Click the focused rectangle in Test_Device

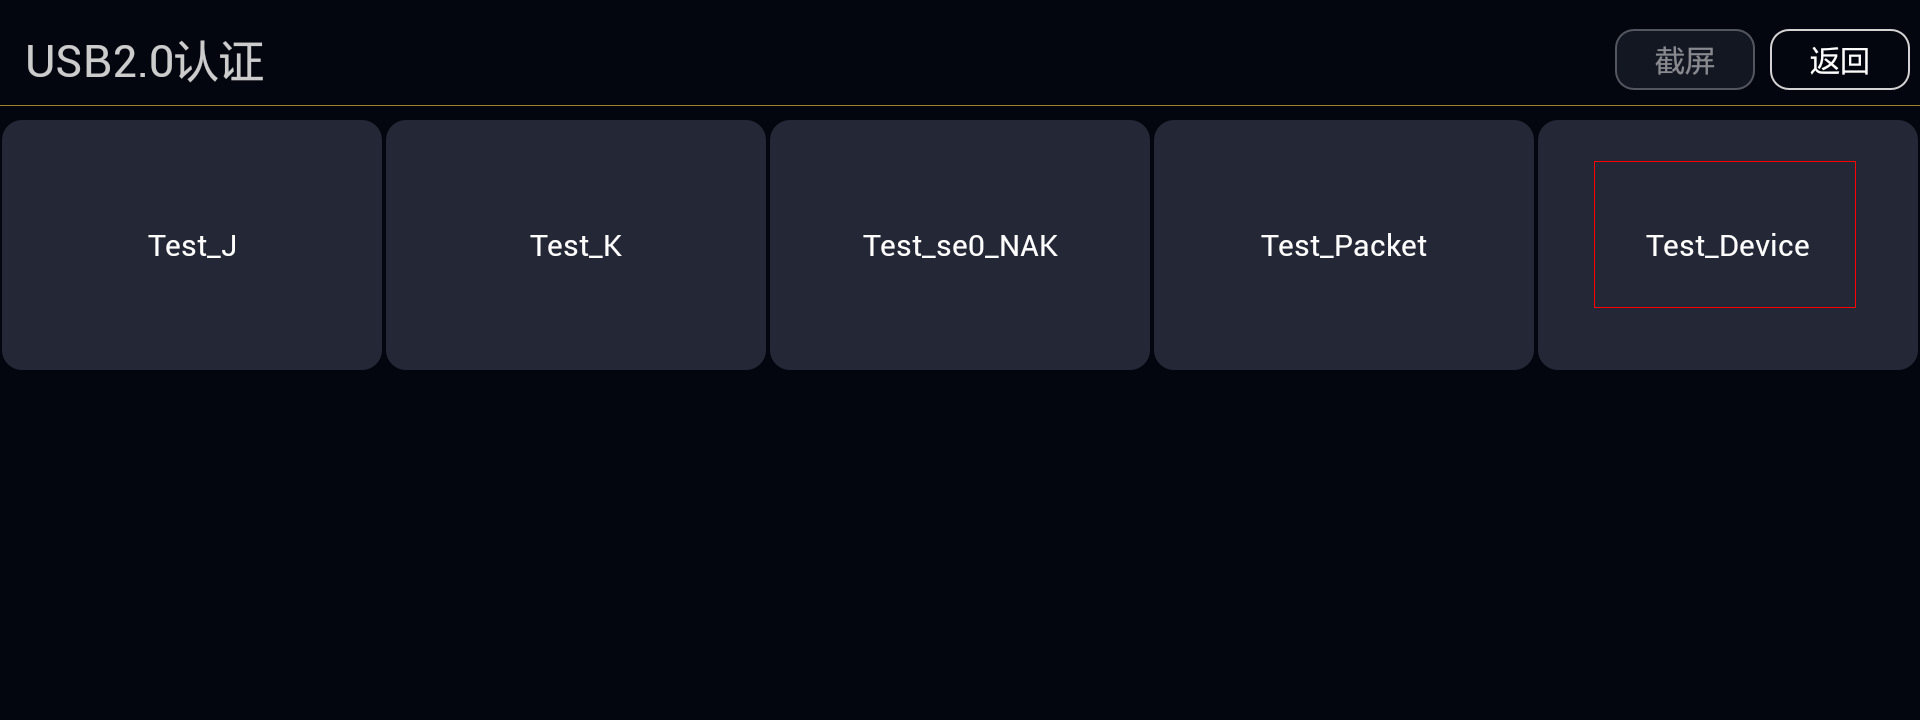[x=1725, y=234]
